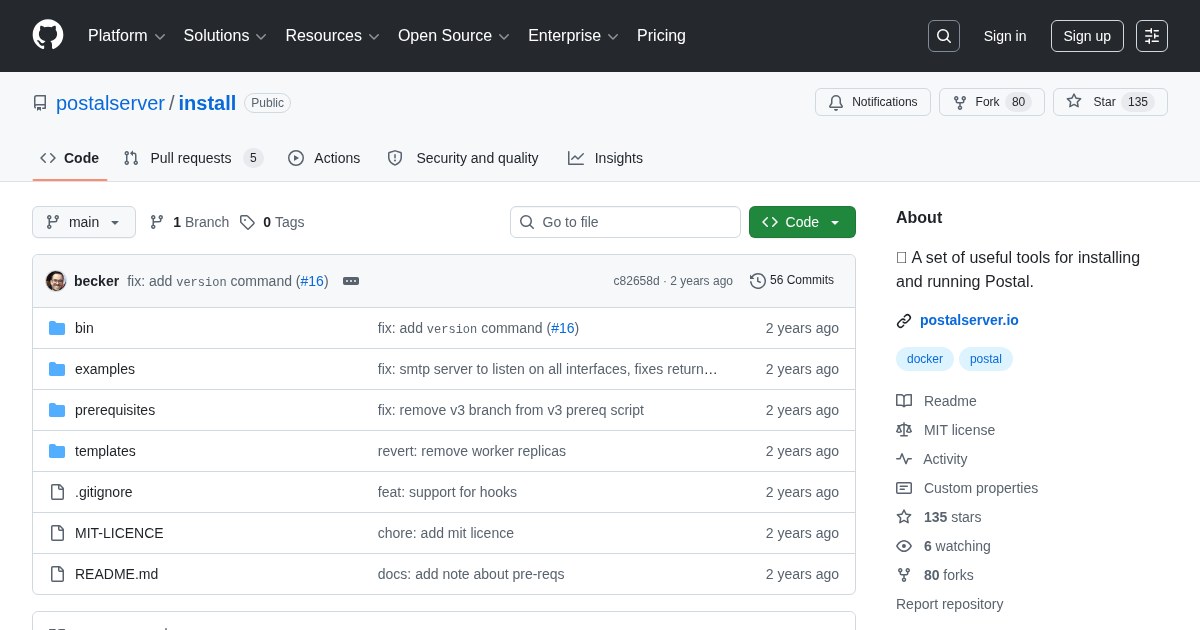Expand the commit message ellipsis button
The height and width of the screenshot is (630, 1200).
pyautogui.click(x=351, y=281)
